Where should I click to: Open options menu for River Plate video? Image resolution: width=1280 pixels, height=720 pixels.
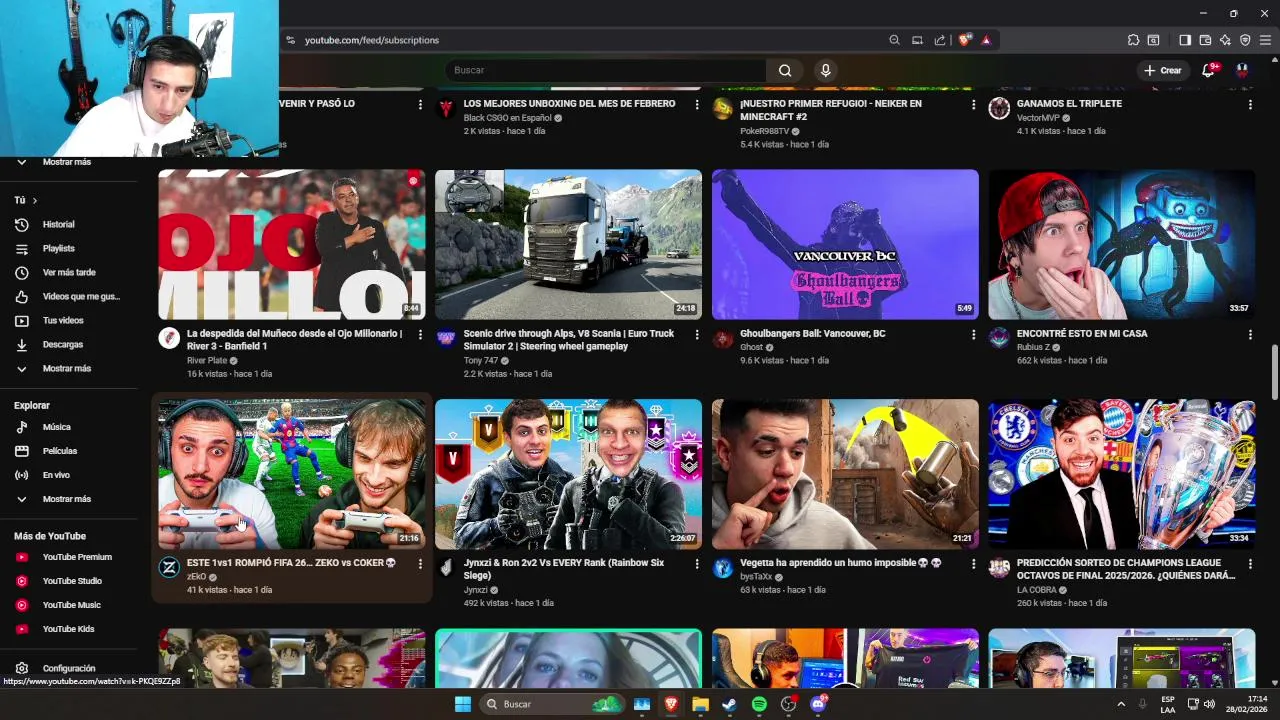420,334
